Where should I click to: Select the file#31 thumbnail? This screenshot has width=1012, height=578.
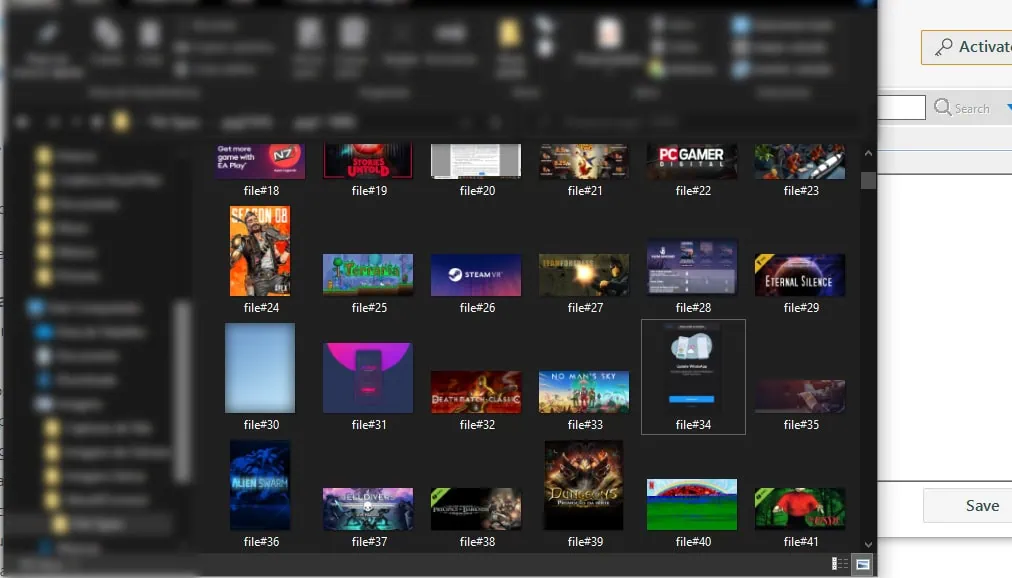pos(368,377)
